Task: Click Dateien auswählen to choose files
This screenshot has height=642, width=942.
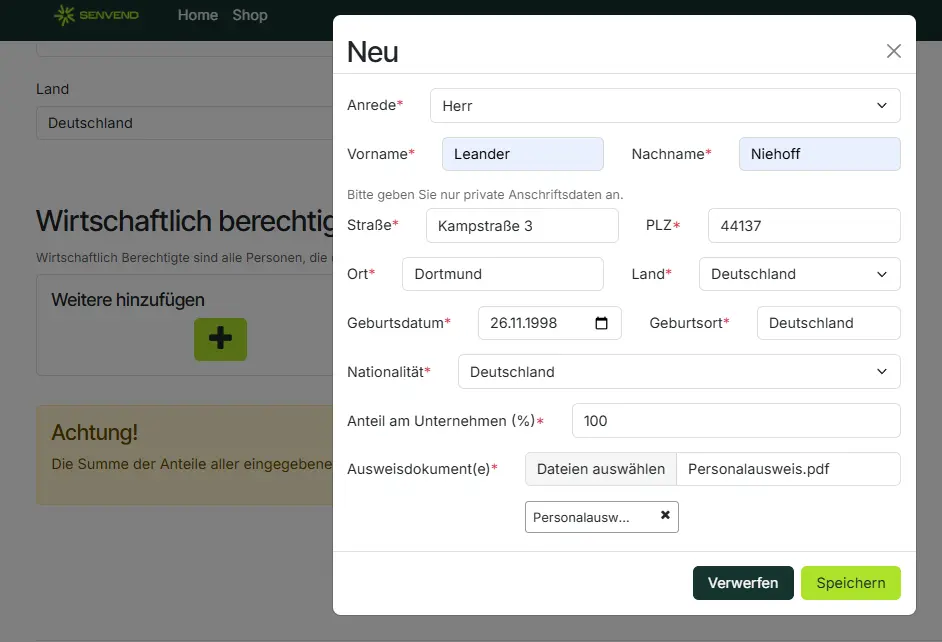Action: 601,469
